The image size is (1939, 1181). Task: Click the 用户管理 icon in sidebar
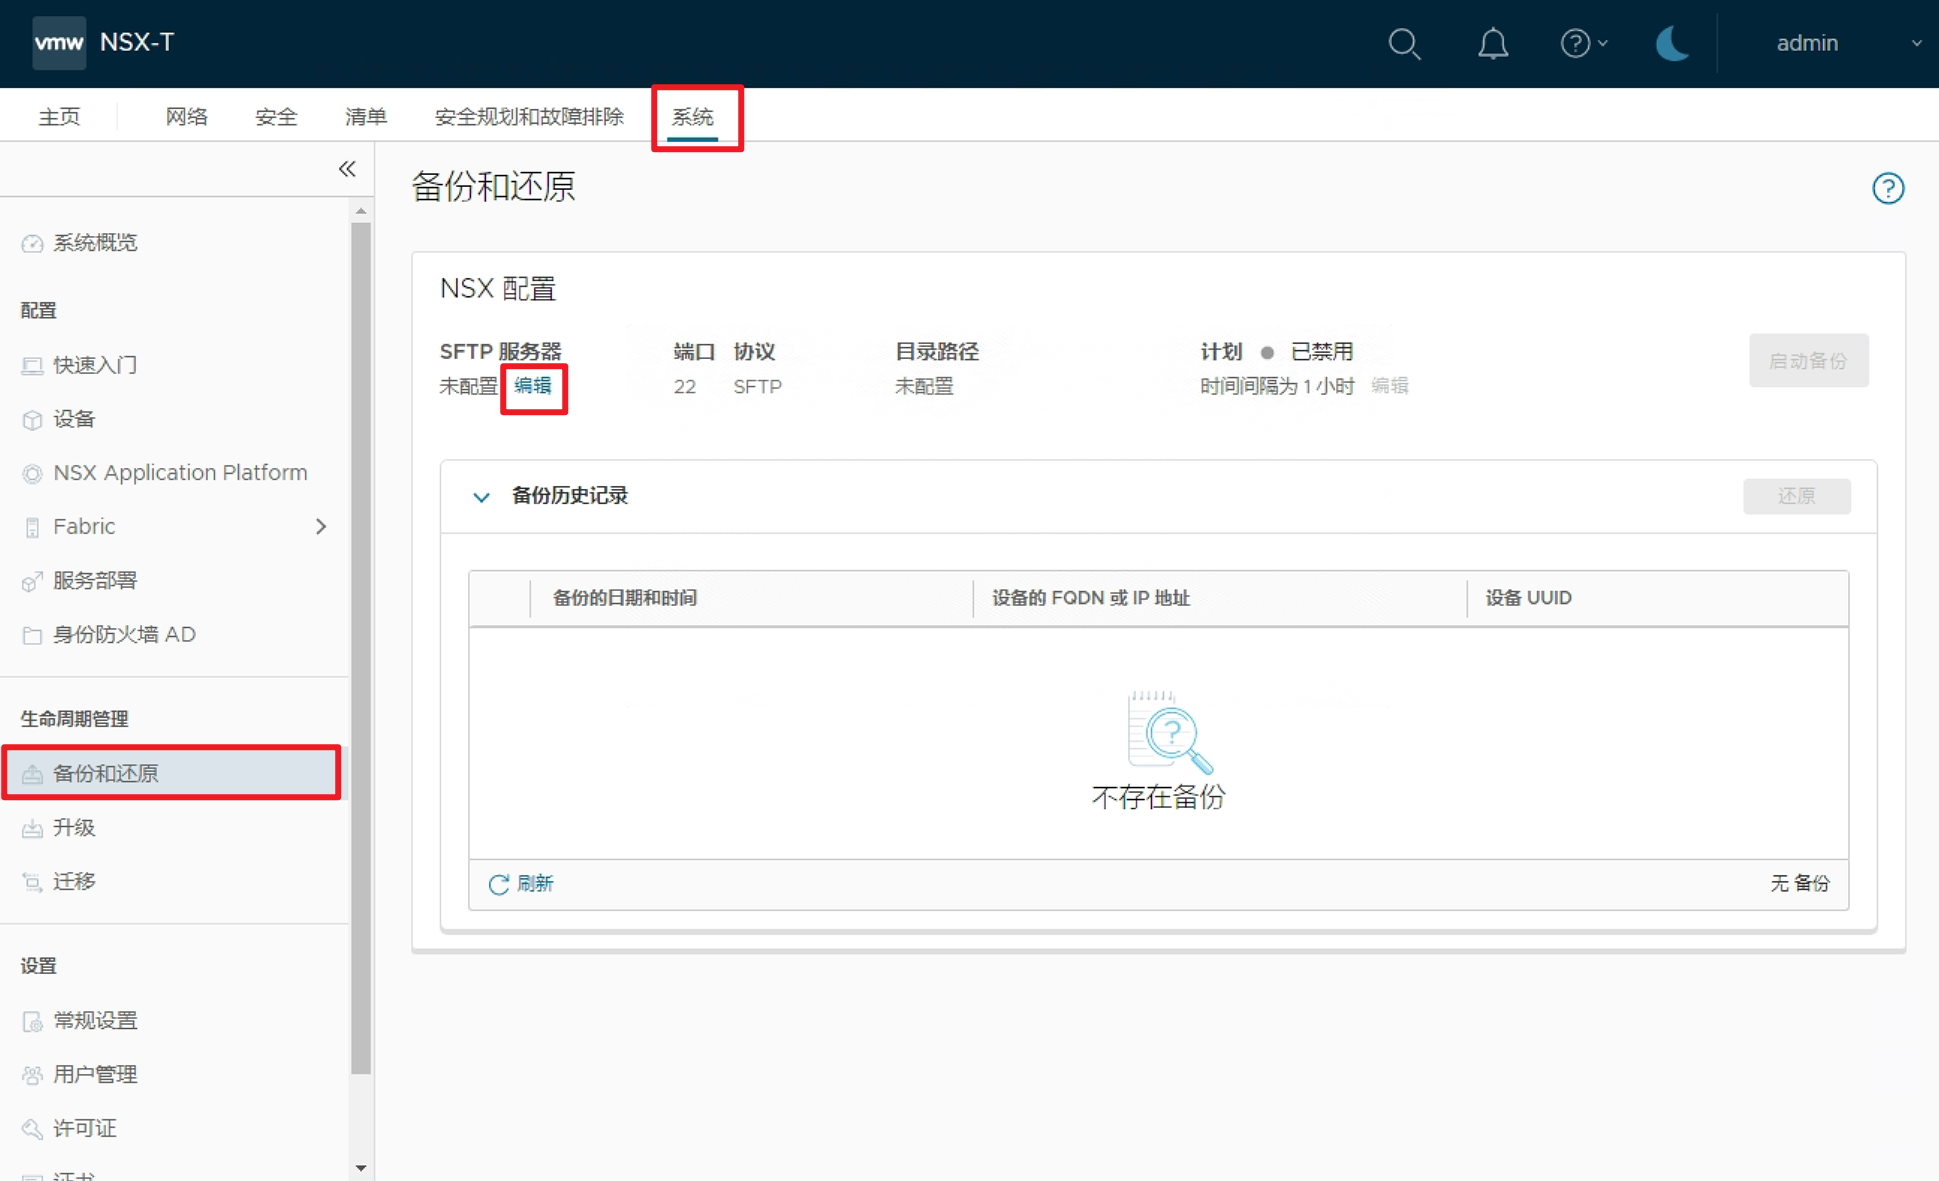[x=32, y=1074]
